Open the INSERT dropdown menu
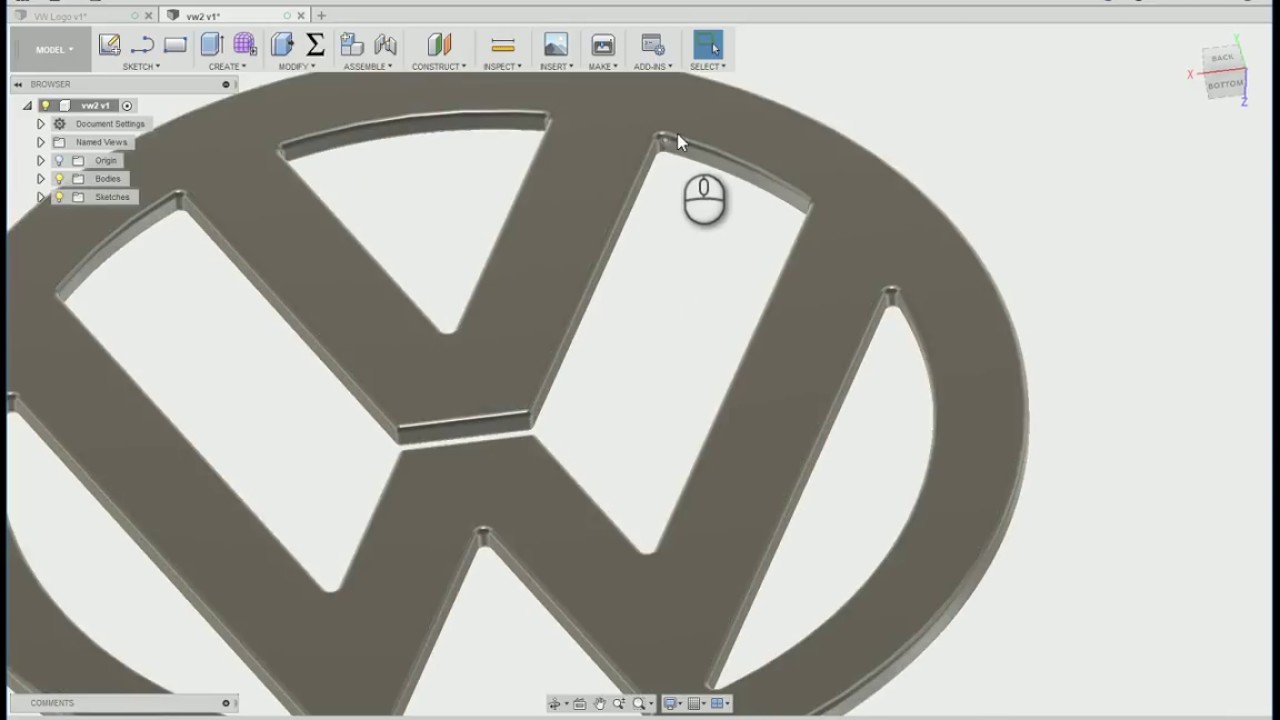The image size is (1280, 720). click(x=556, y=67)
